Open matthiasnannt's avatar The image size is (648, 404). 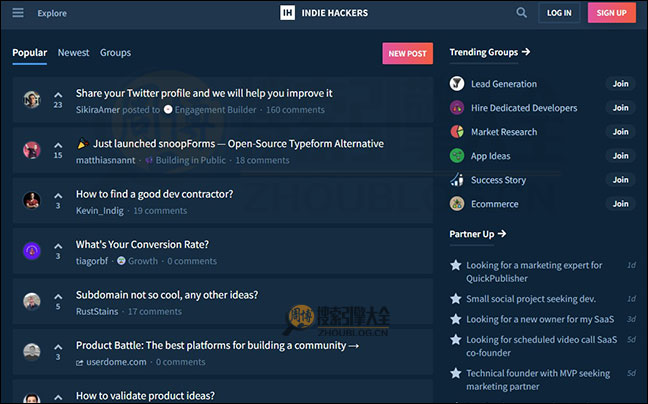[32, 150]
